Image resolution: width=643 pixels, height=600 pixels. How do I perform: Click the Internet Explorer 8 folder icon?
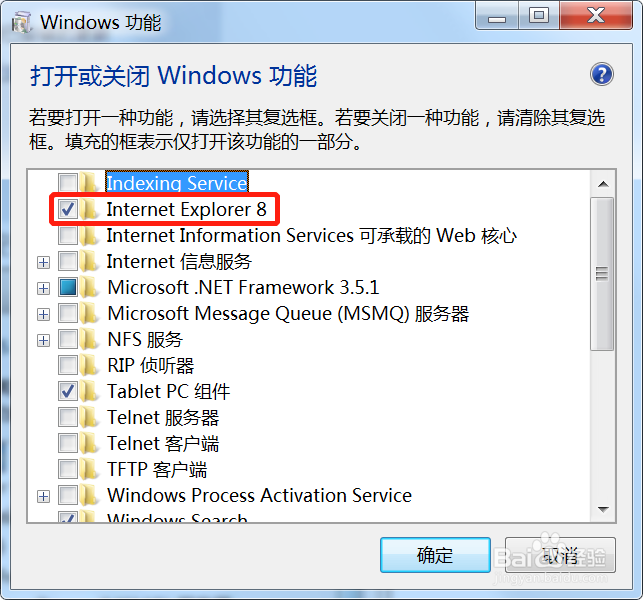tap(88, 208)
